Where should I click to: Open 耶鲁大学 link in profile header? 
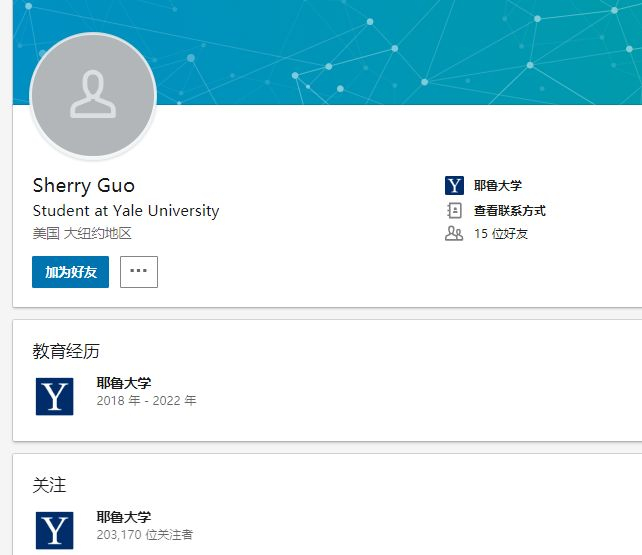pyautogui.click(x=498, y=185)
